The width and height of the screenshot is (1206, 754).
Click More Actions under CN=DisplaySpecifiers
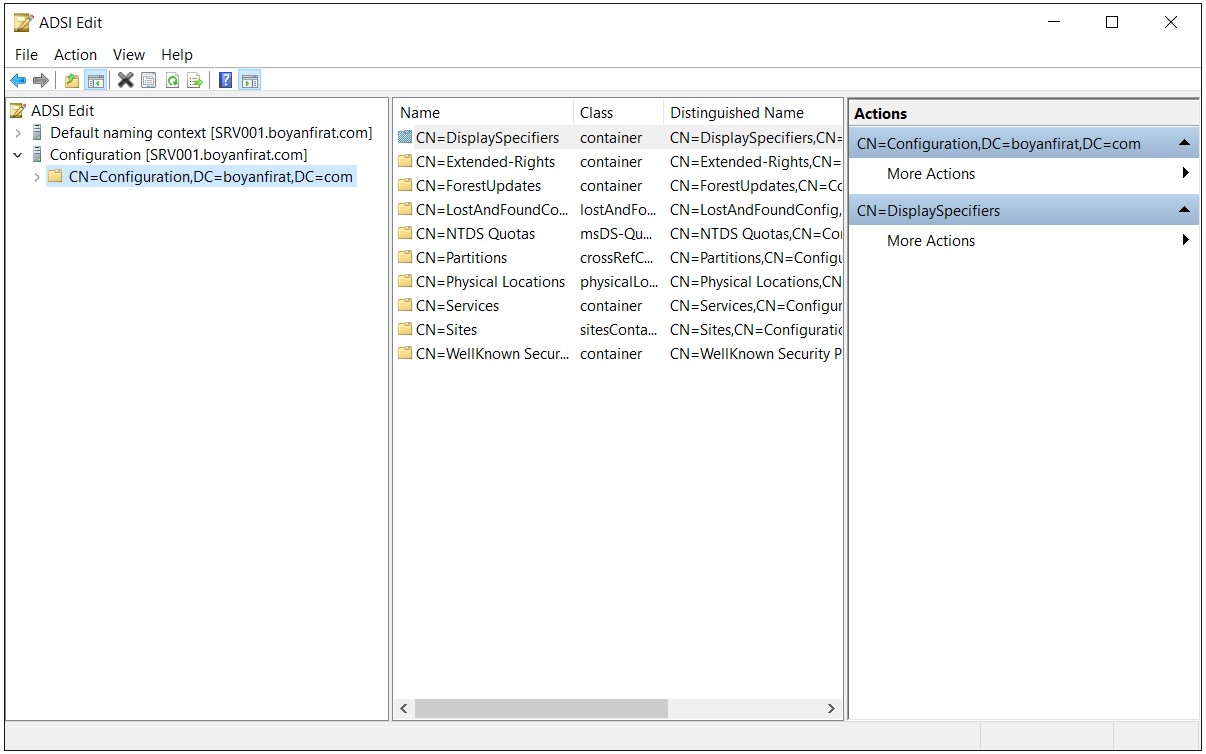[930, 241]
